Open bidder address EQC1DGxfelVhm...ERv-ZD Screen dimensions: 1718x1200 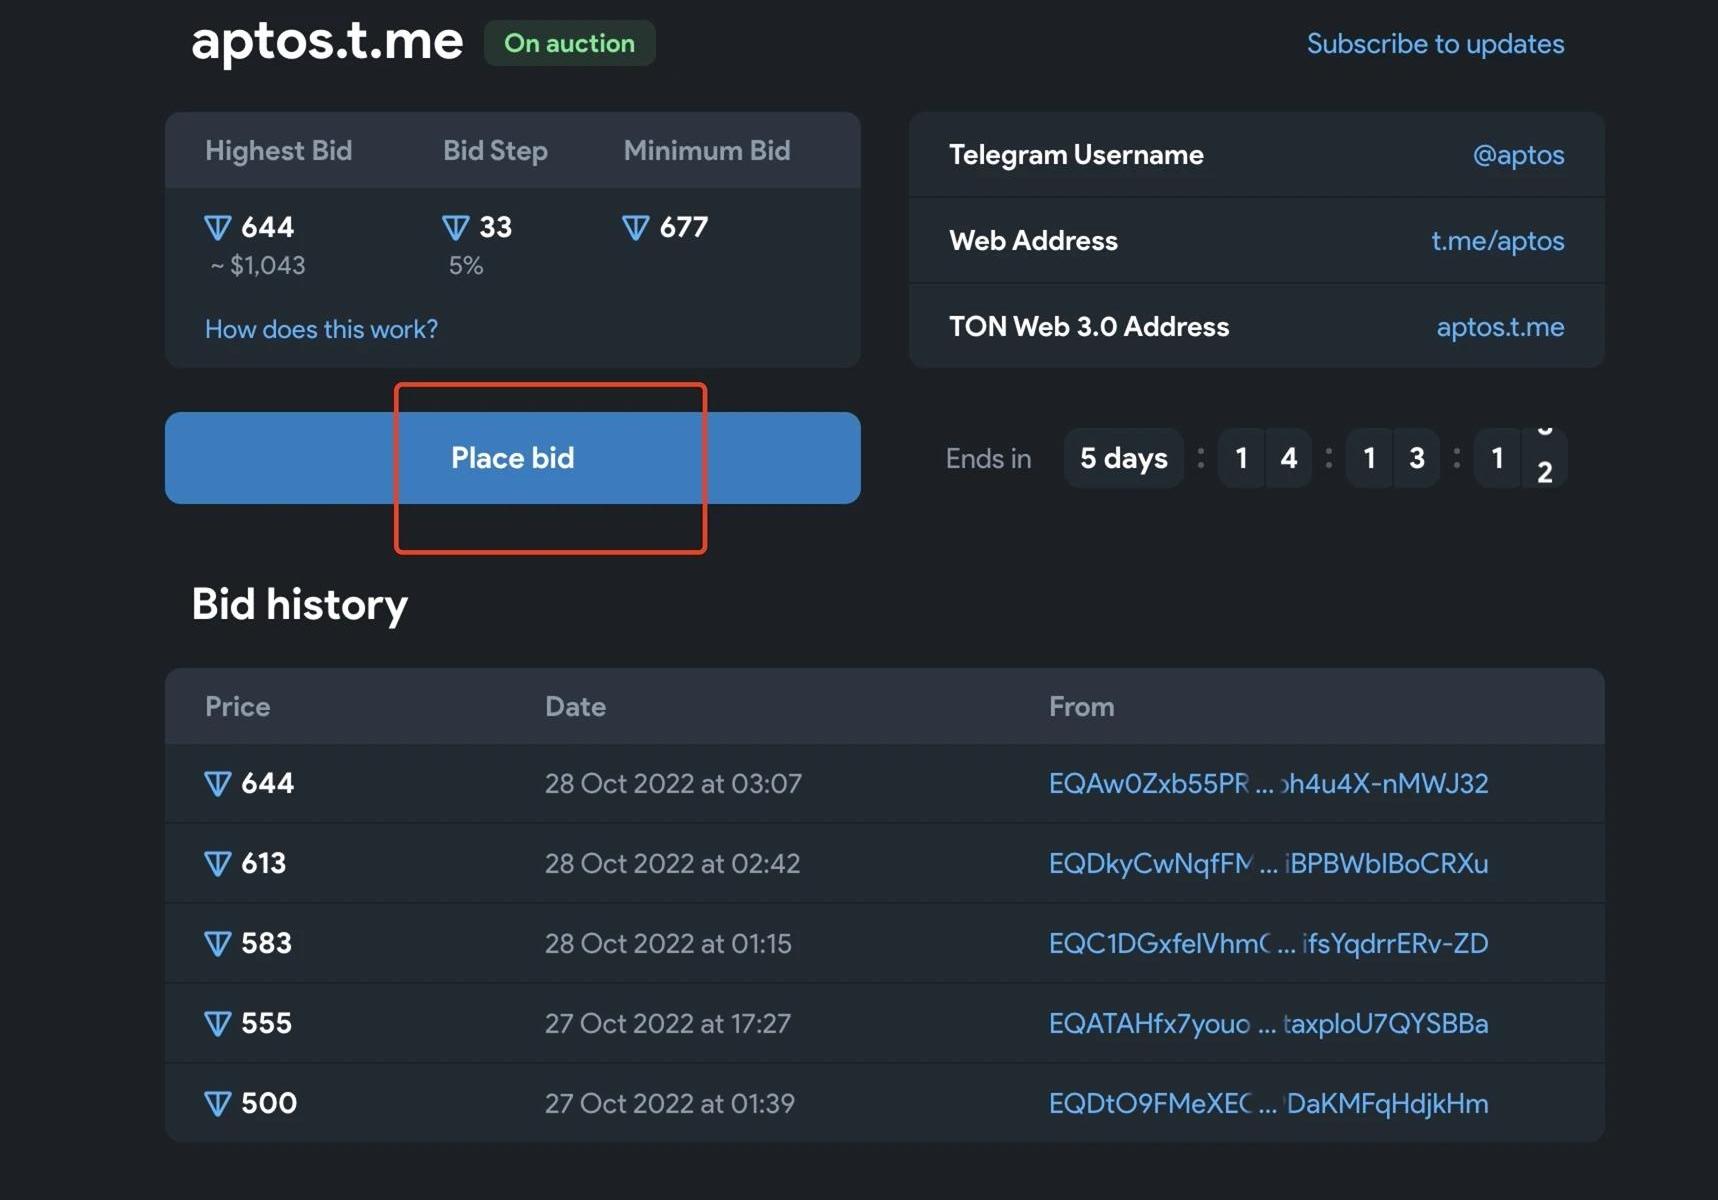pos(1268,943)
